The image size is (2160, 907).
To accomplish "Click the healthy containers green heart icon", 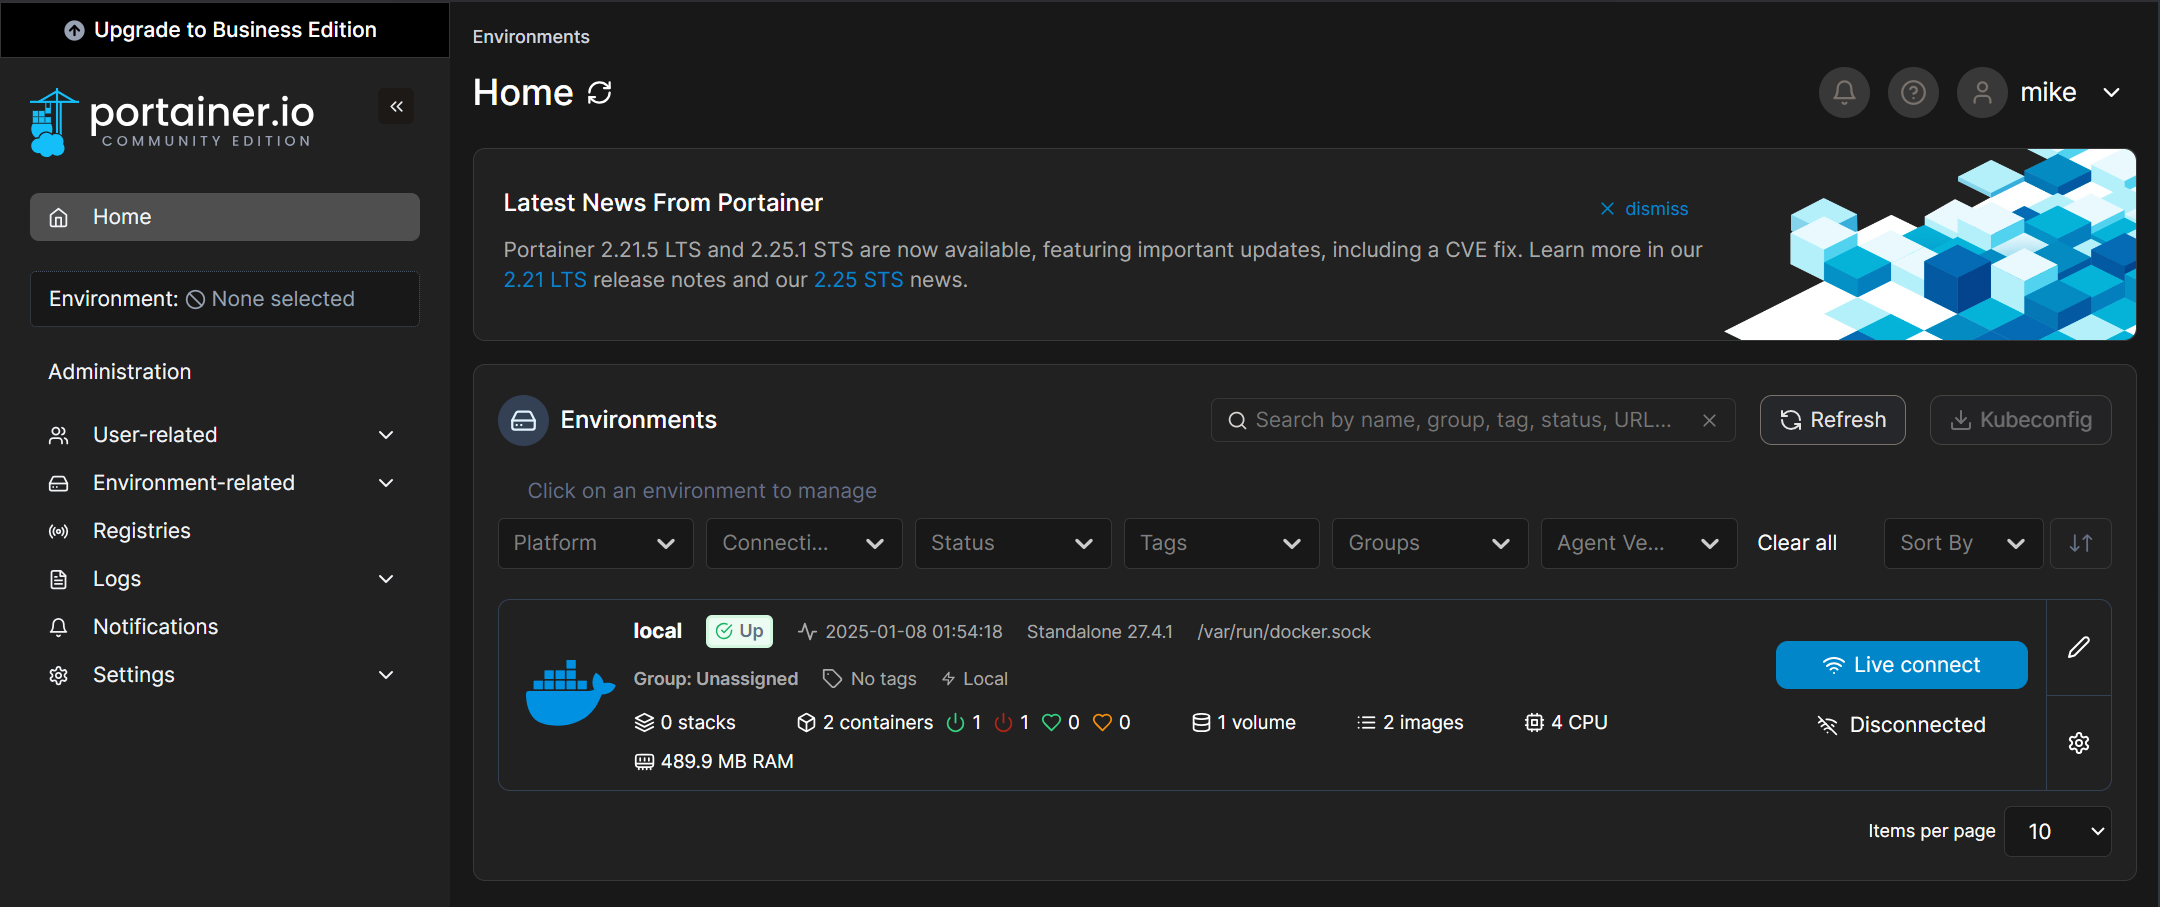I will click(x=1051, y=723).
